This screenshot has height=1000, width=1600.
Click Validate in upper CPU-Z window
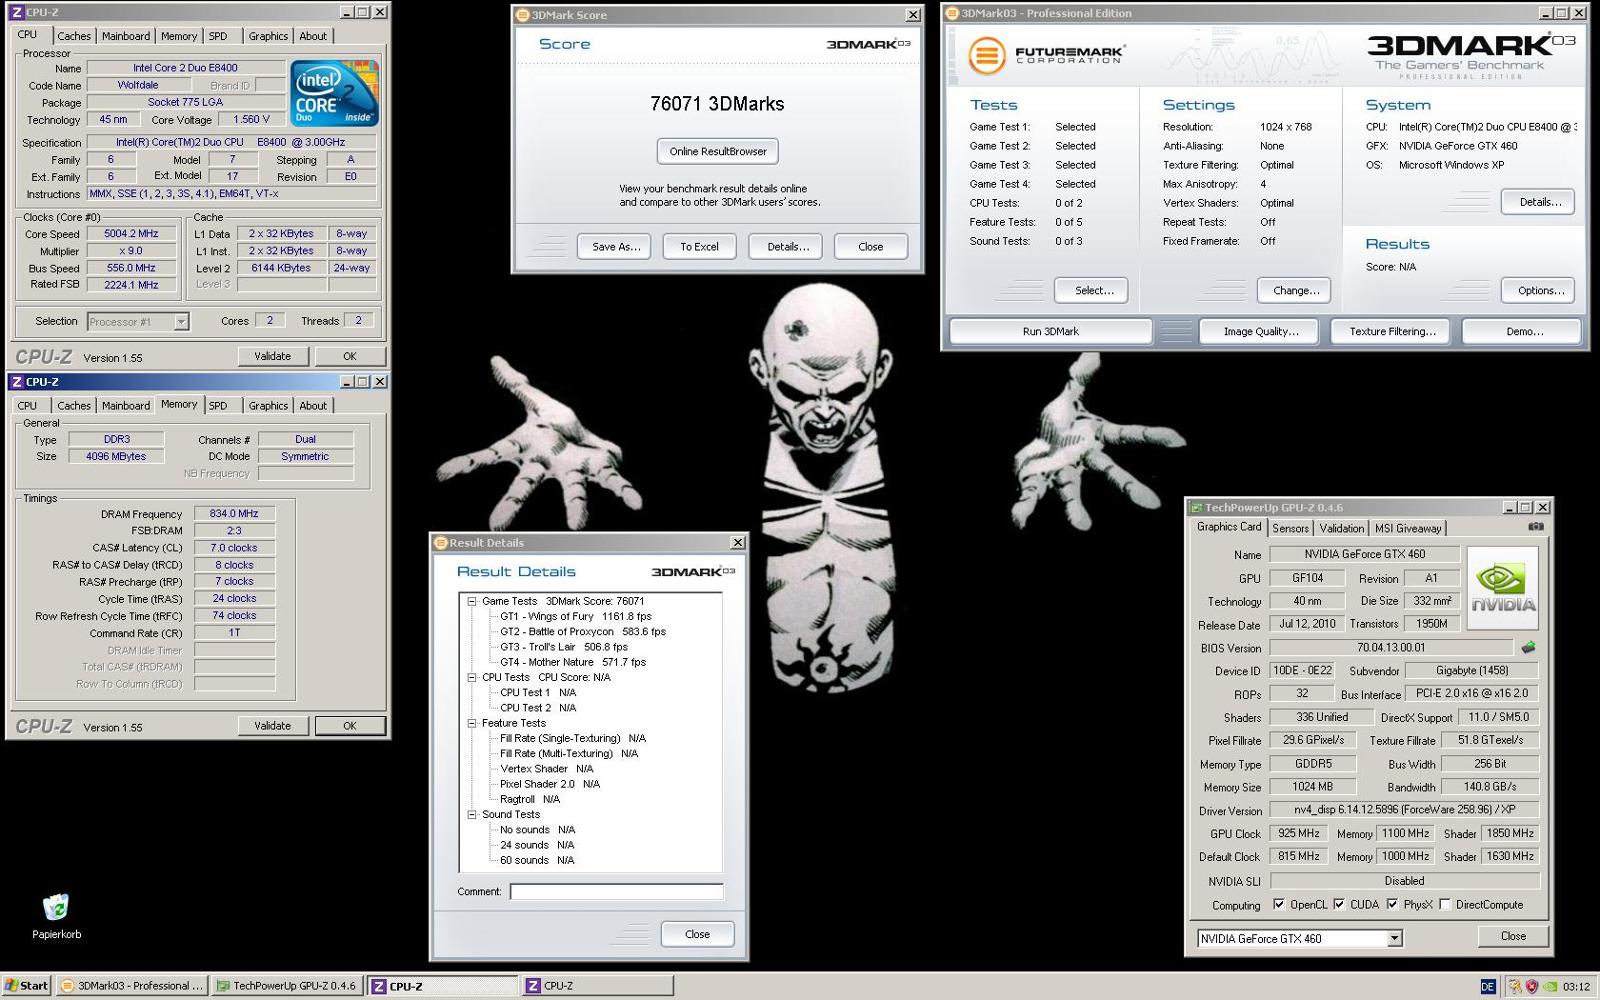(272, 356)
